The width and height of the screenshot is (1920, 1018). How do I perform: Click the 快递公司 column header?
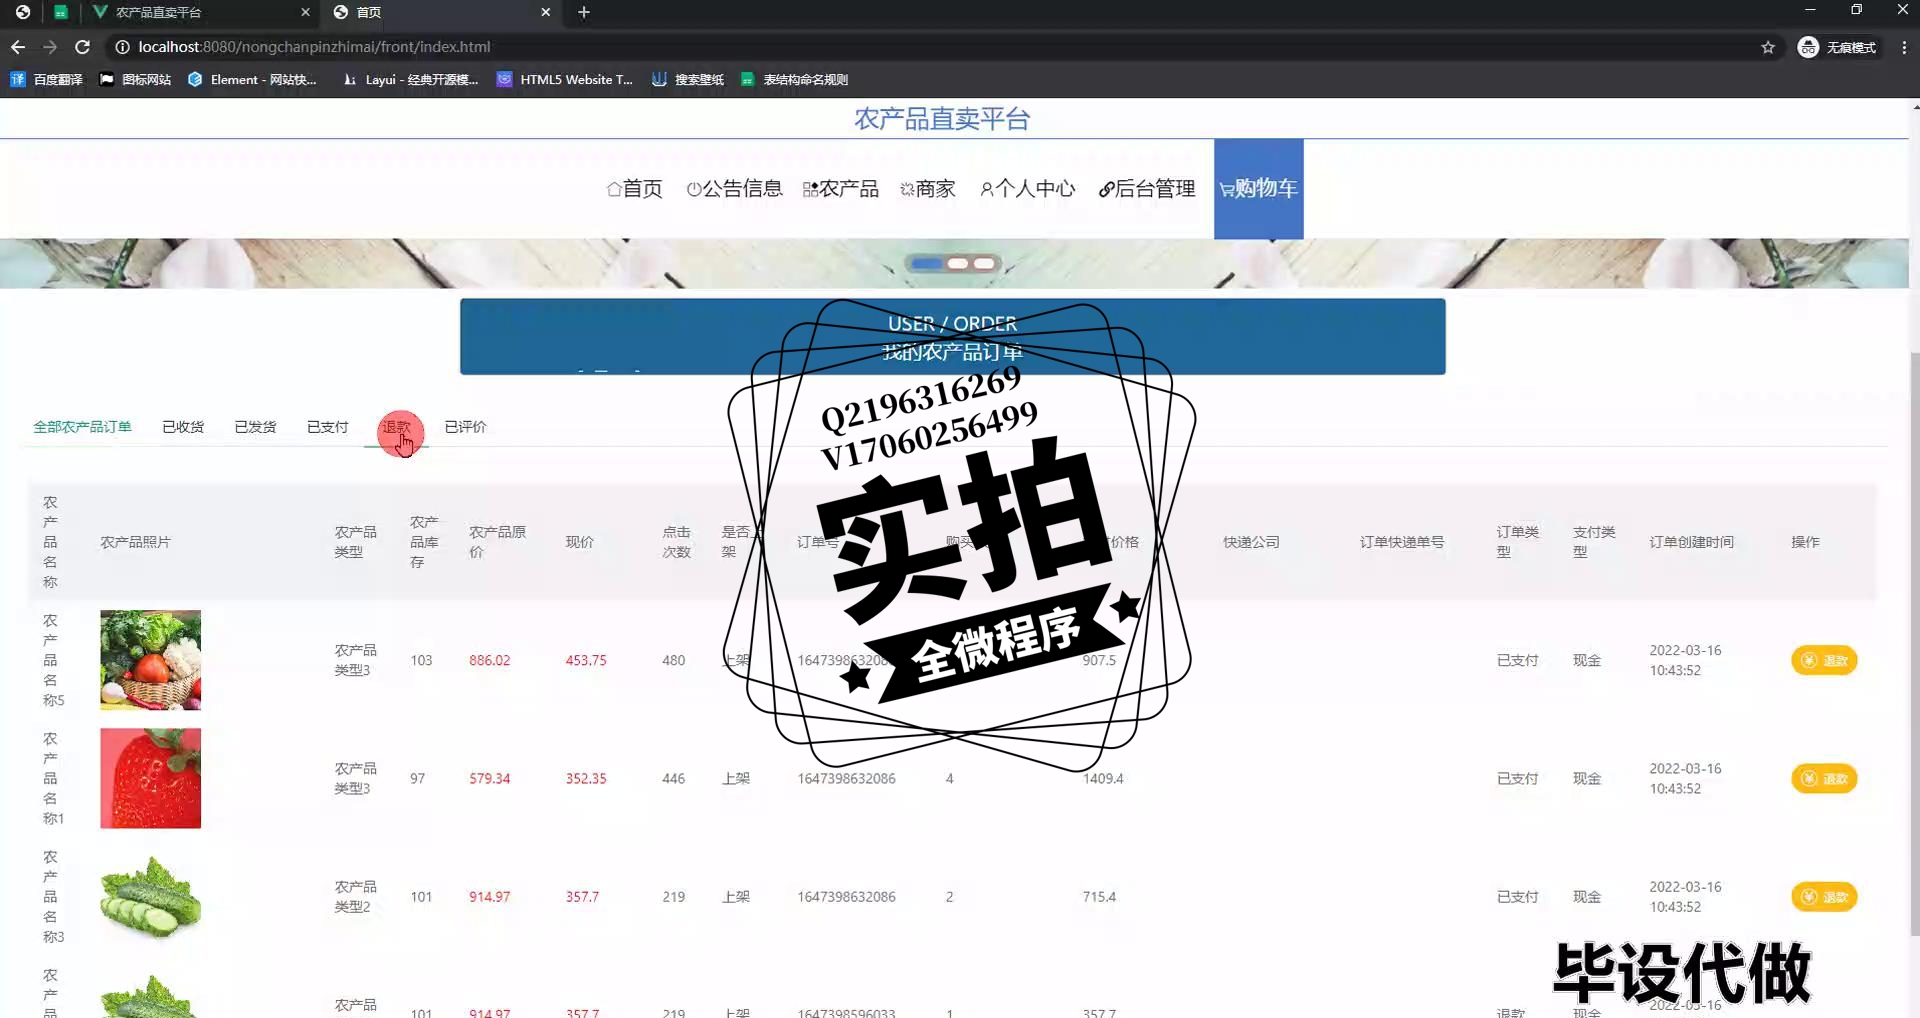[x=1251, y=542]
